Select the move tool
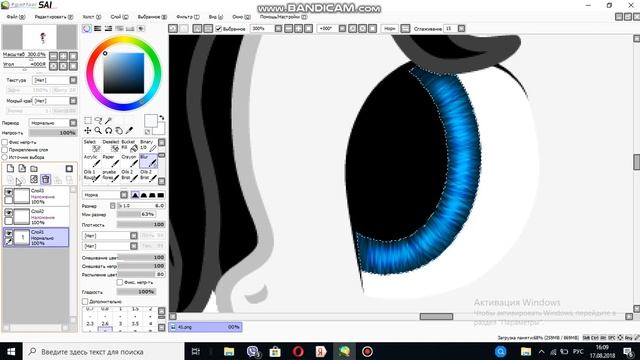This screenshot has width=640, height=360. pyautogui.click(x=88, y=131)
